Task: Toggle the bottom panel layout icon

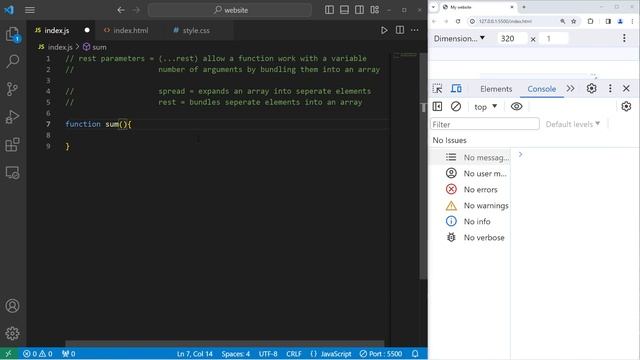Action: pyautogui.click(x=344, y=10)
